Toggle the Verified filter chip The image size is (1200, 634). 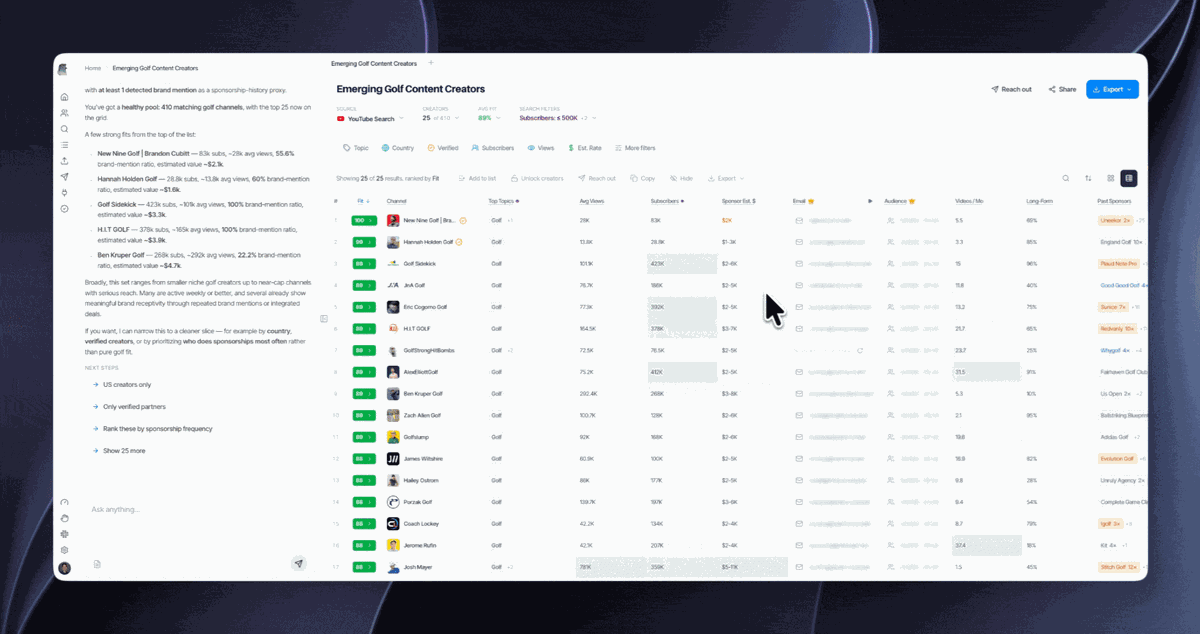(x=443, y=148)
